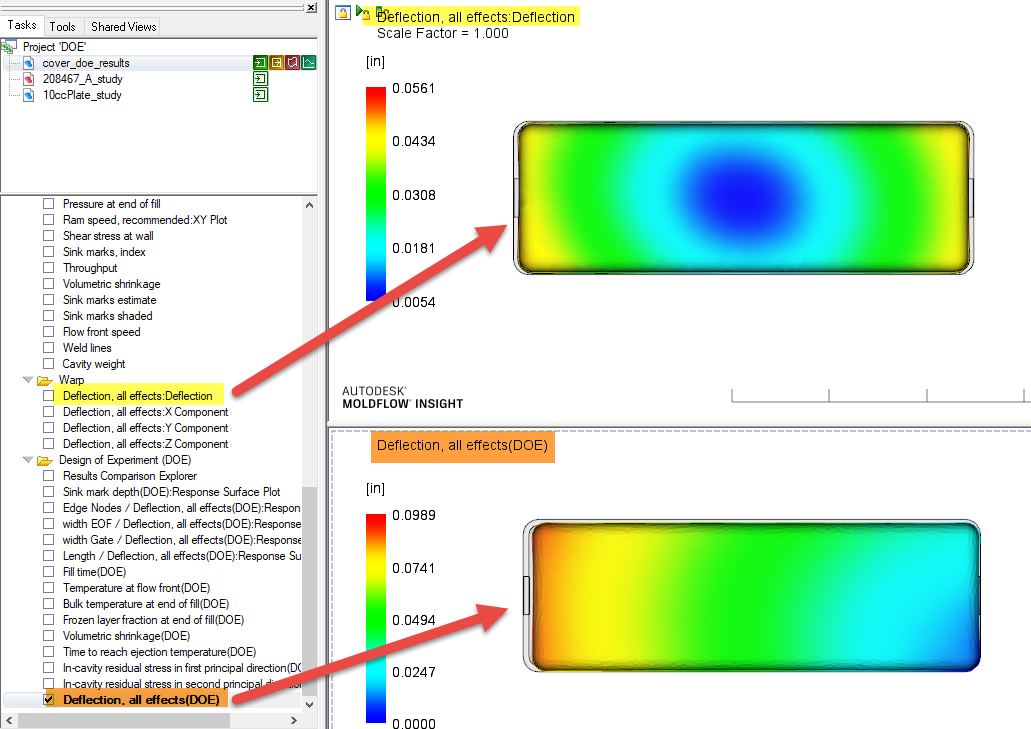This screenshot has width=1031, height=729.
Task: Open the orange log icon for cover_doe_results
Action: coord(277,62)
